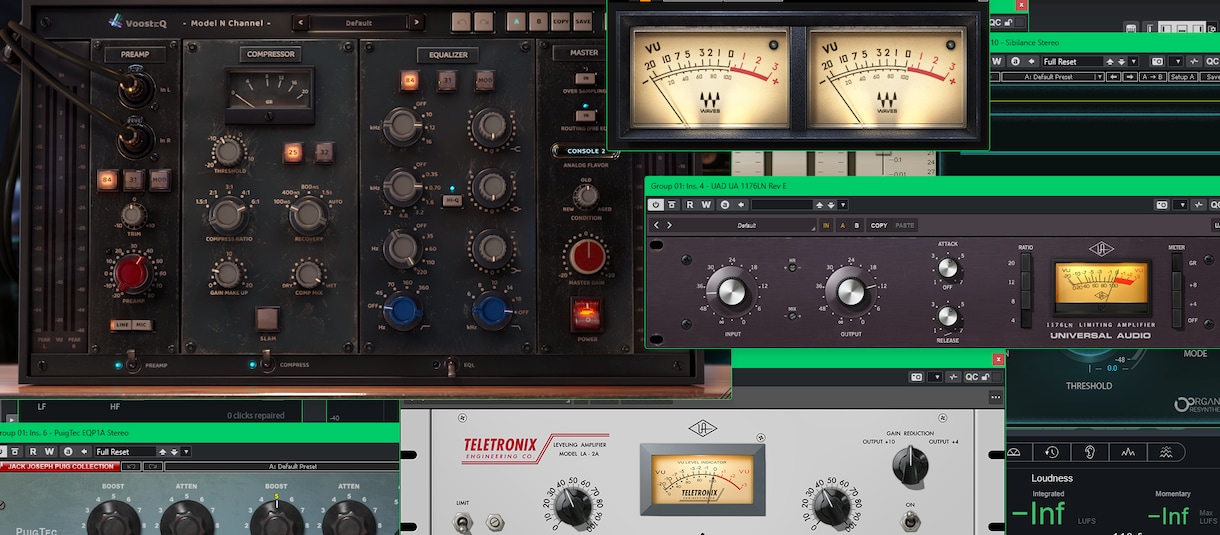This screenshot has width=1220, height=535.
Task: Open the clock history icon tab in loudness panel
Action: pyautogui.click(x=1052, y=452)
